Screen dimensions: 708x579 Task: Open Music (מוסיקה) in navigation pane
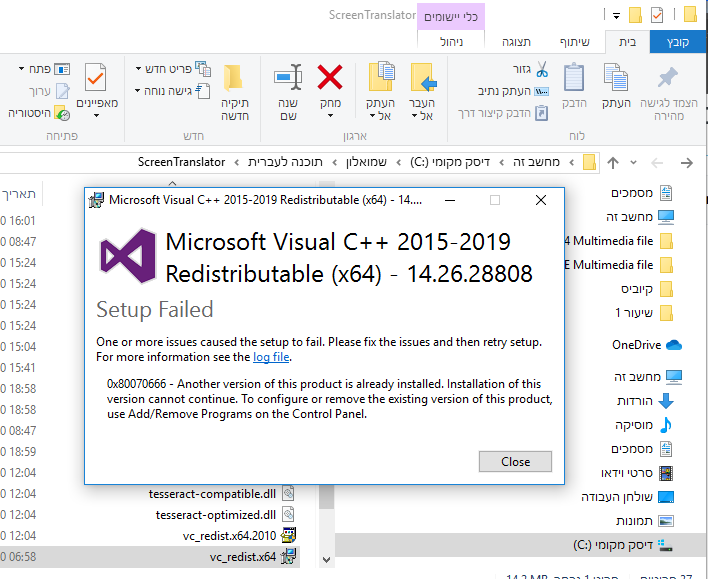click(644, 425)
